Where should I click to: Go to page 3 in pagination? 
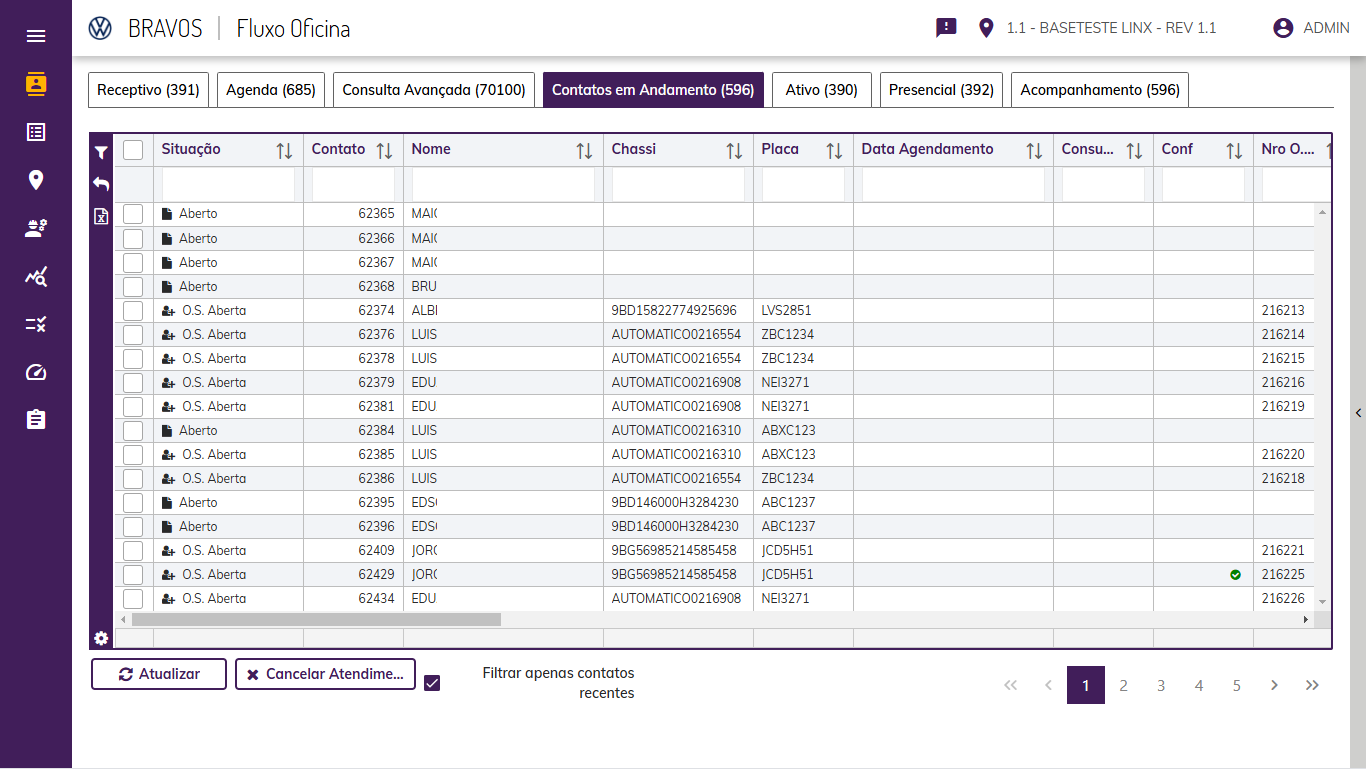coord(1161,685)
